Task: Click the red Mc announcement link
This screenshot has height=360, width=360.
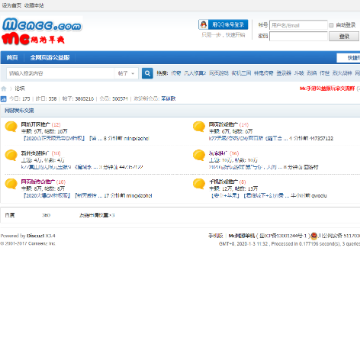Action: coord(327,89)
